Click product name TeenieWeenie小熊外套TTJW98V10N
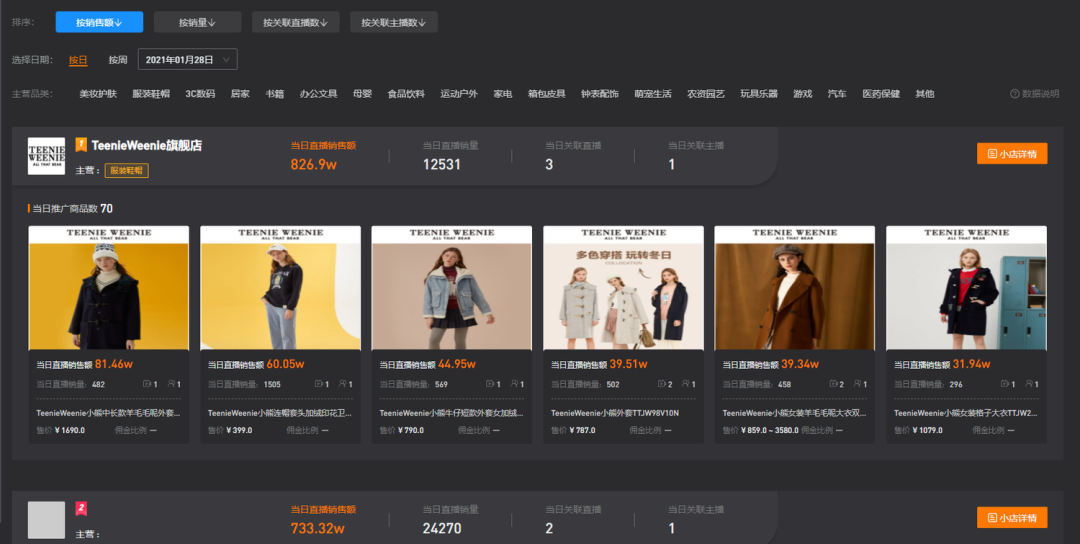The height and width of the screenshot is (544, 1080). tap(615, 413)
